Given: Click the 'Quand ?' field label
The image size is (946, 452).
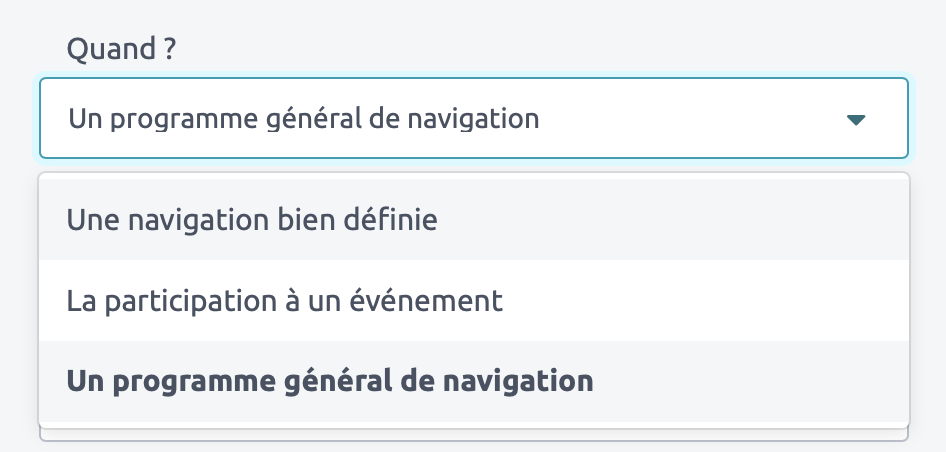Looking at the screenshot, I should 120,49.
